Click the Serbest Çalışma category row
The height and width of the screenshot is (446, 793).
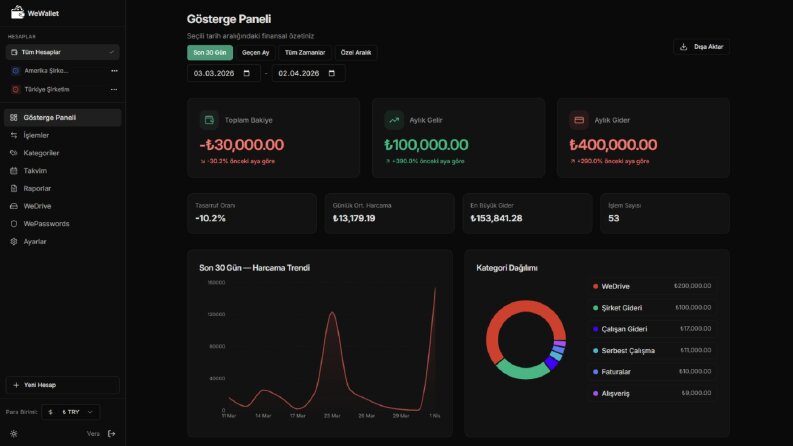[x=652, y=350]
